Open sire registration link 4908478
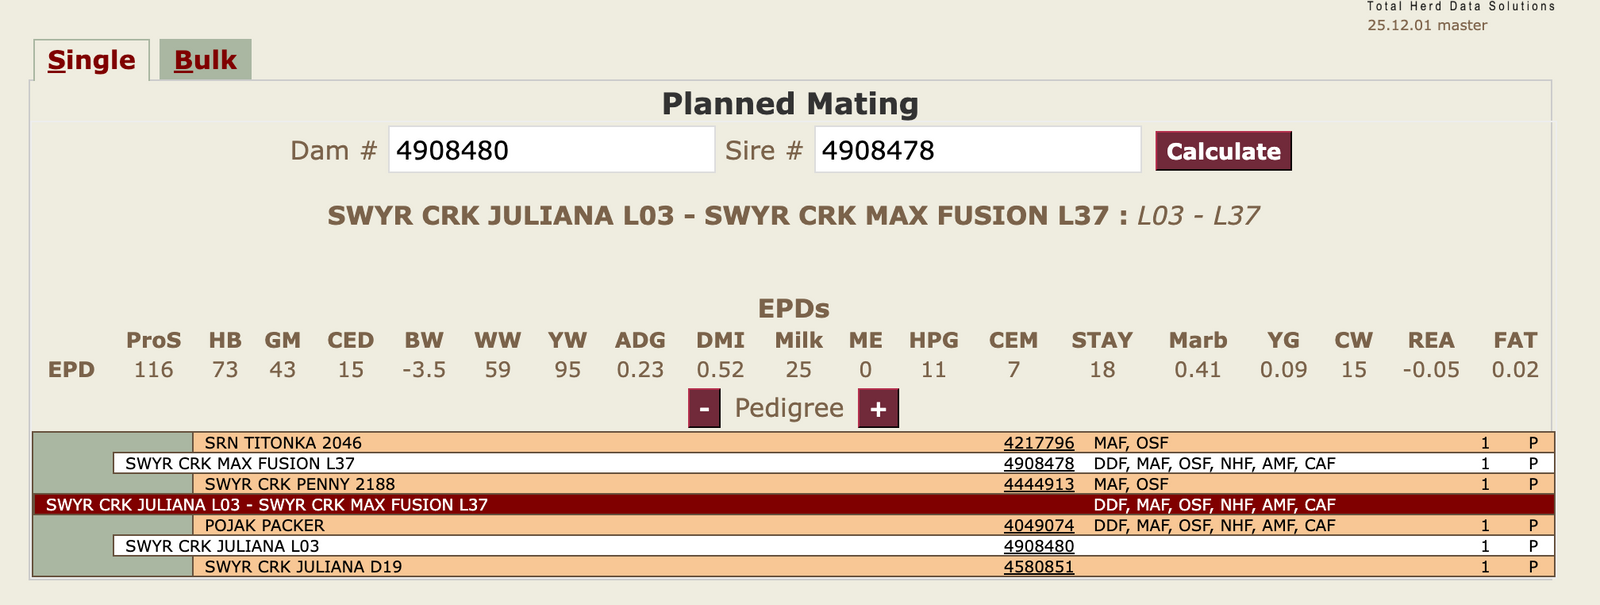Screen dimensions: 1600x605 tap(1039, 464)
